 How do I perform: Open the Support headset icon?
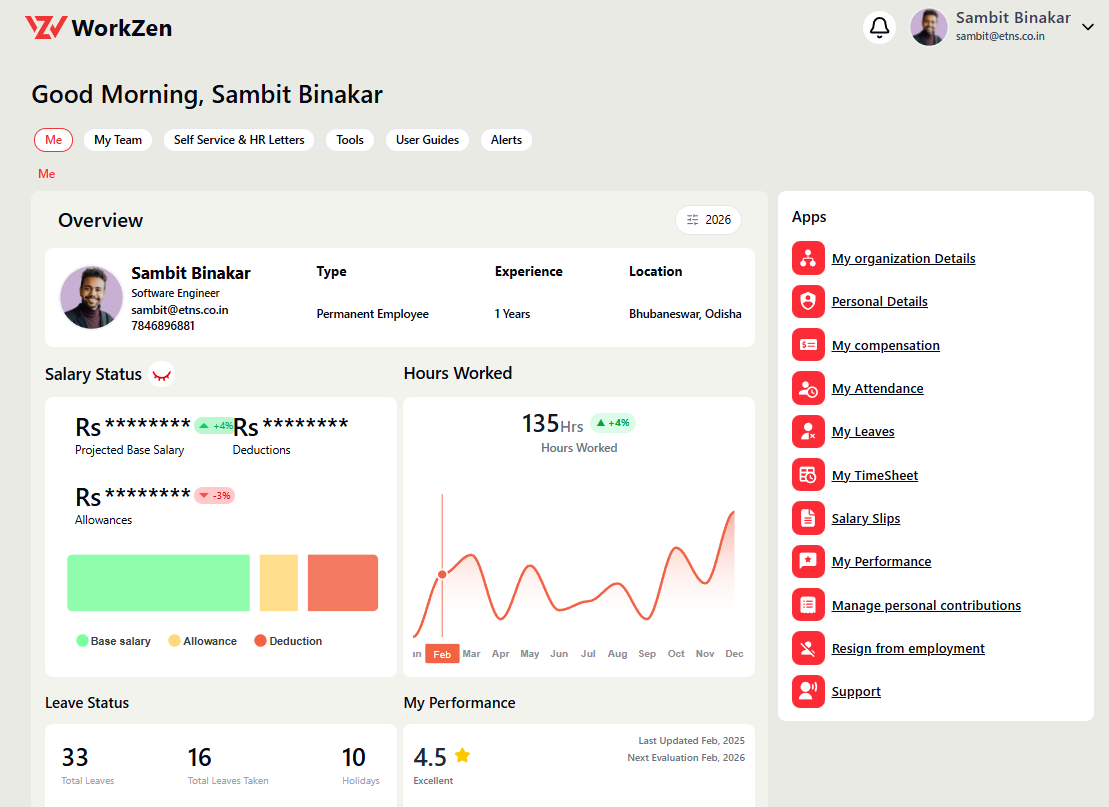(808, 691)
